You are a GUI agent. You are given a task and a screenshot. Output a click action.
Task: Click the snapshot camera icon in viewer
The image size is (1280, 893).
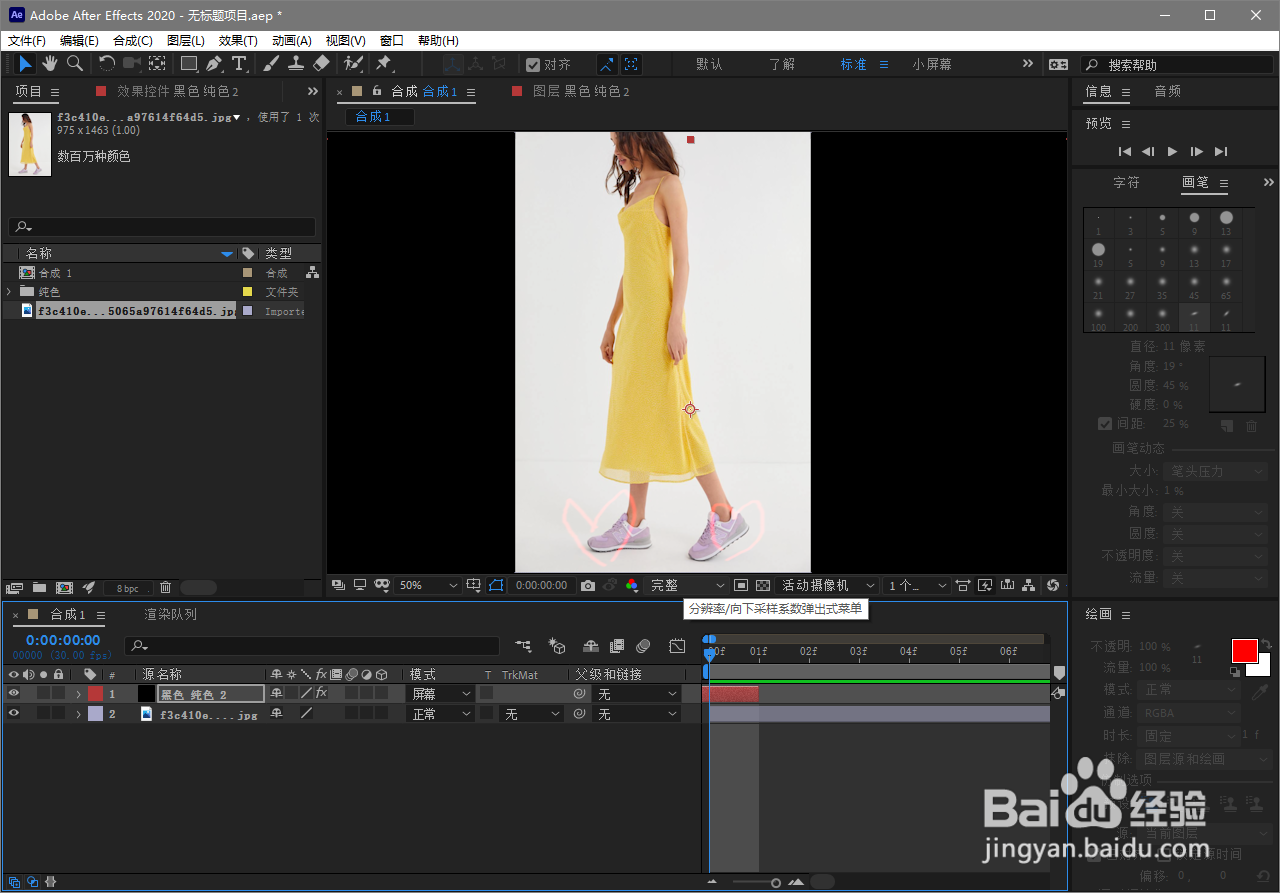(x=588, y=585)
